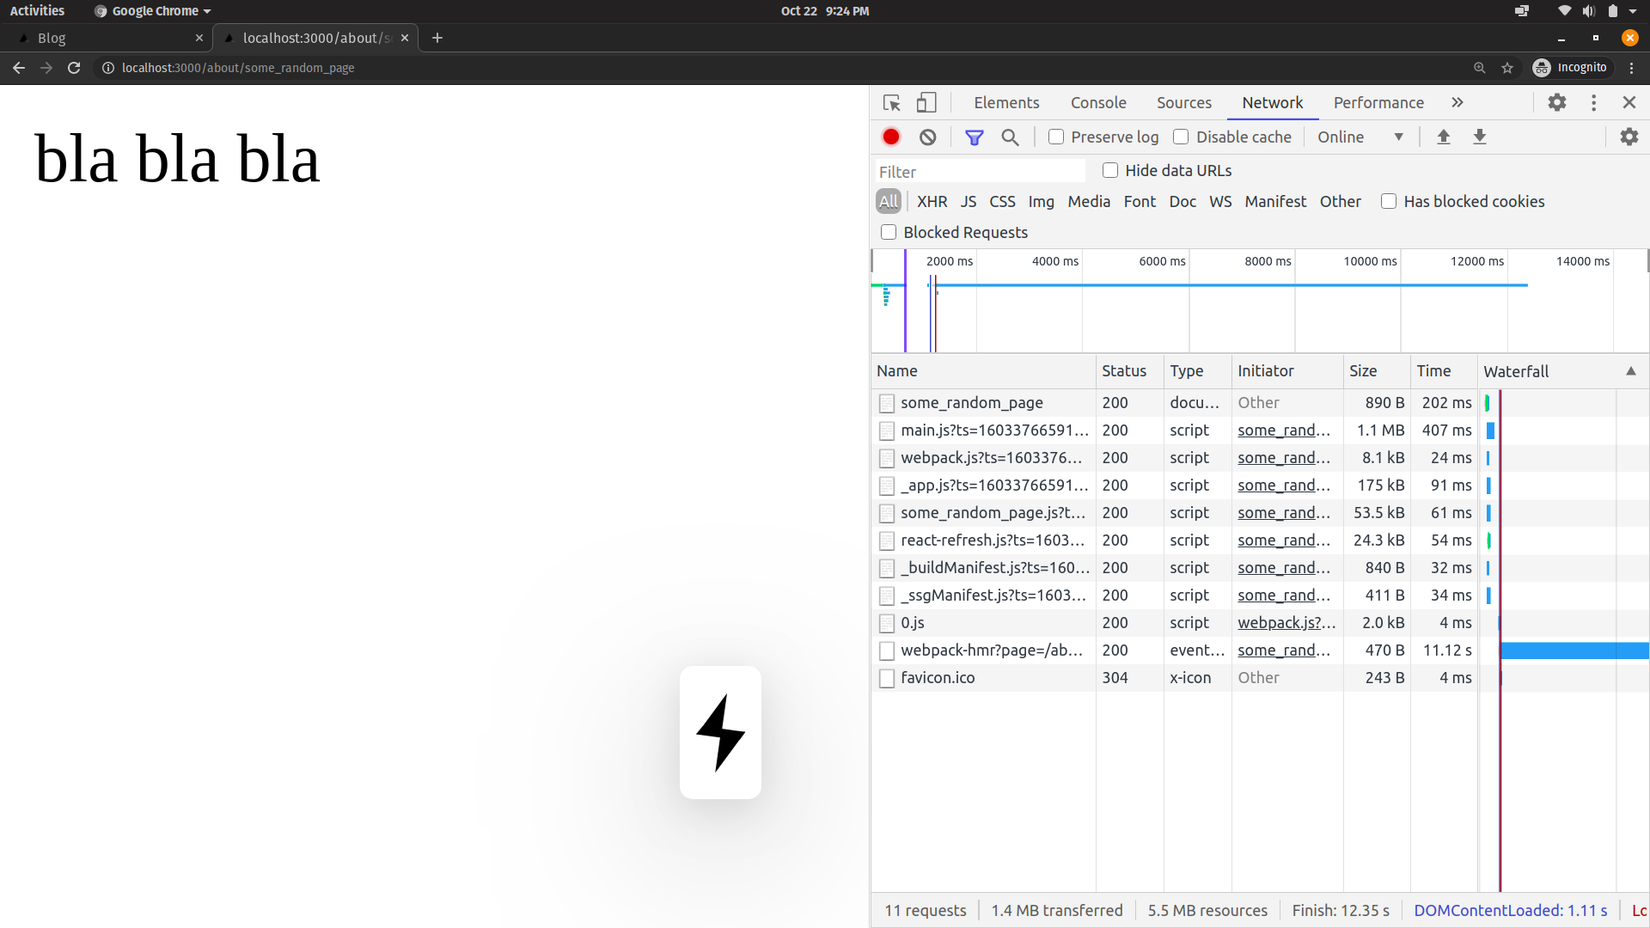
Task: Toggle the device toolbar icon
Action: coord(927,103)
